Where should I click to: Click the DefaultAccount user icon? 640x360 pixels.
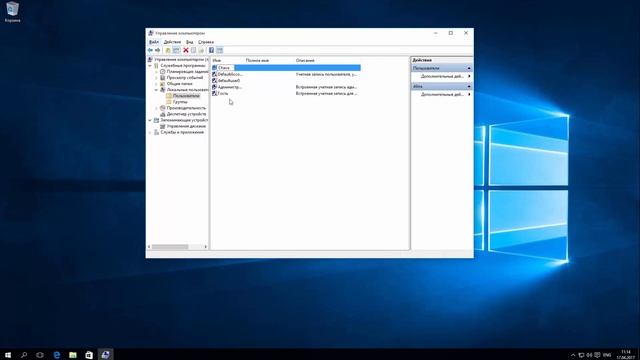click(214, 74)
